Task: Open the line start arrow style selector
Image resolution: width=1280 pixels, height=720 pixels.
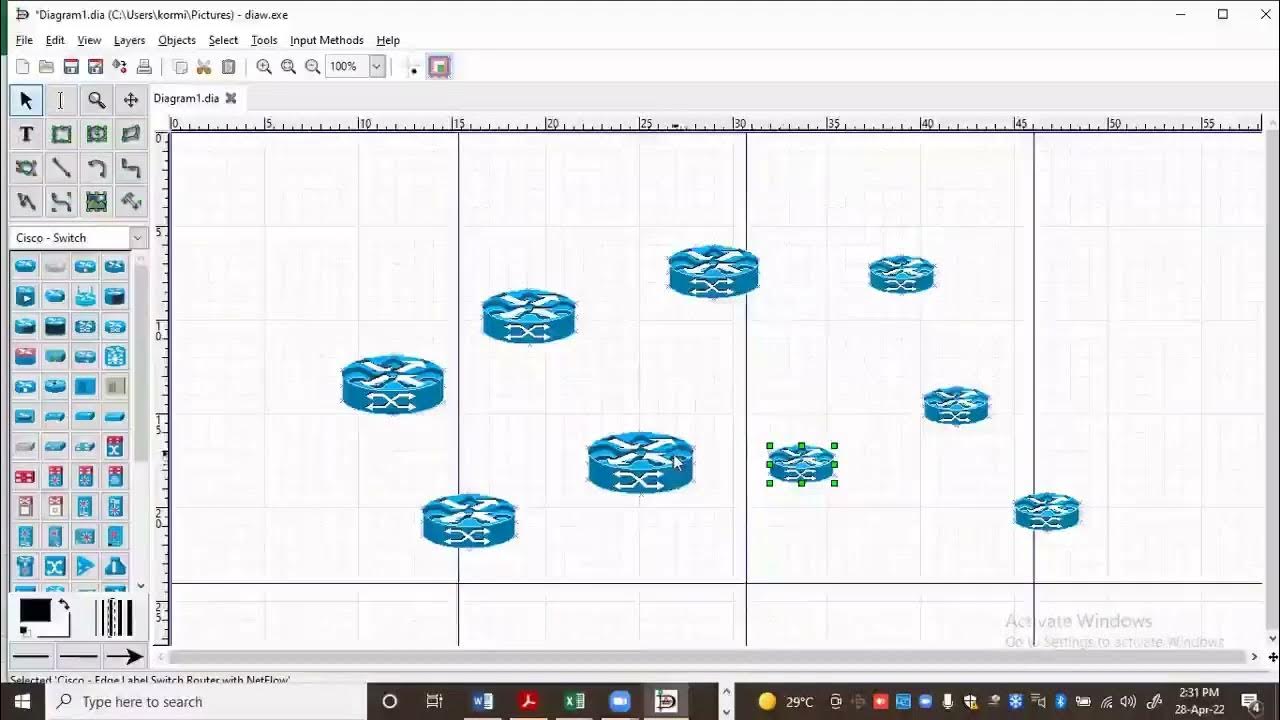Action: click(31, 656)
